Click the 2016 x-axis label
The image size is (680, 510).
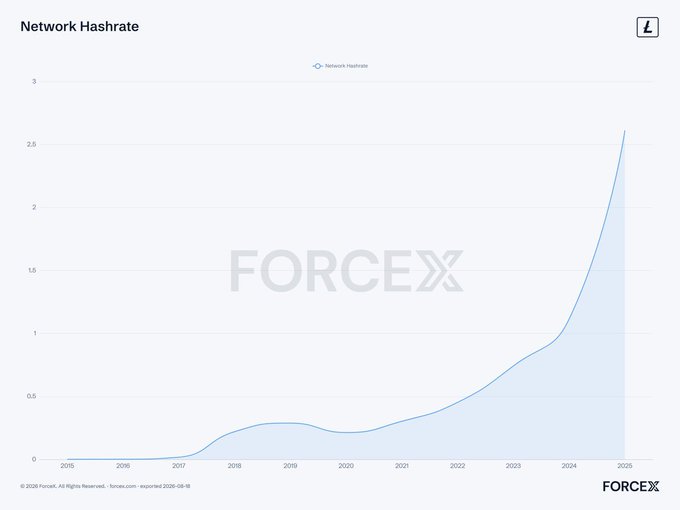pyautogui.click(x=123, y=466)
